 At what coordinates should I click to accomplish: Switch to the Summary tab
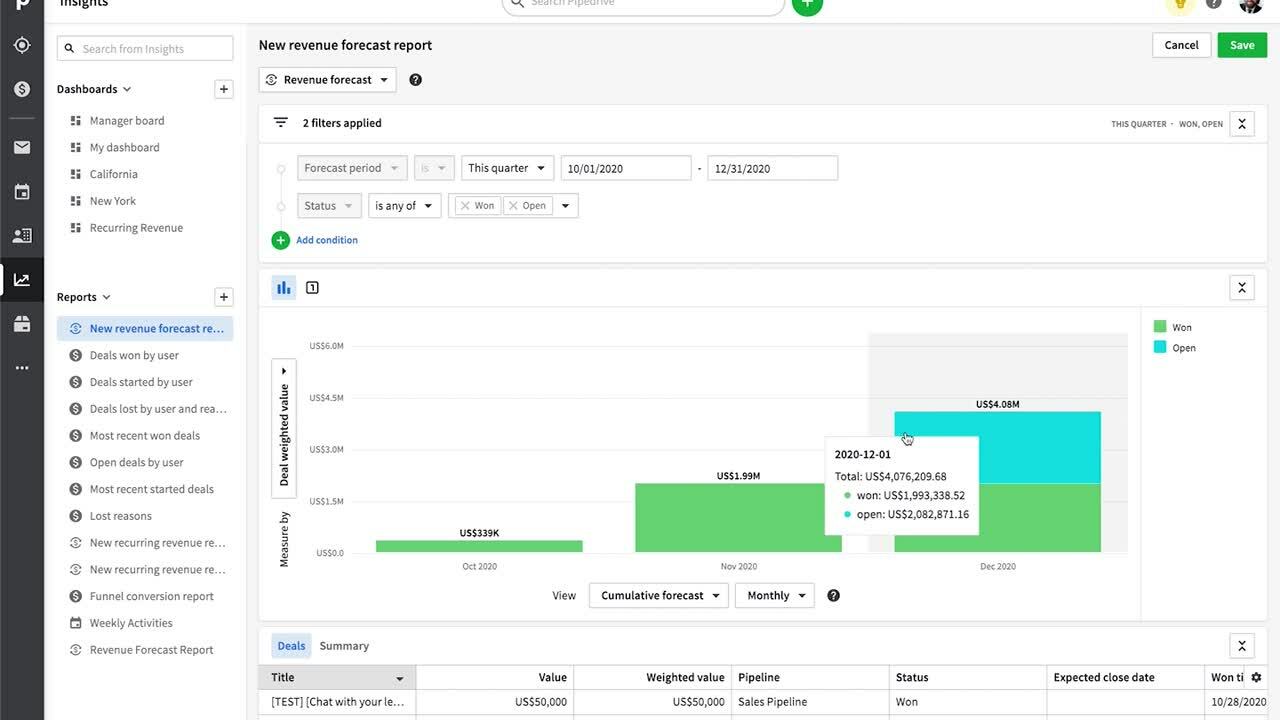click(x=344, y=646)
